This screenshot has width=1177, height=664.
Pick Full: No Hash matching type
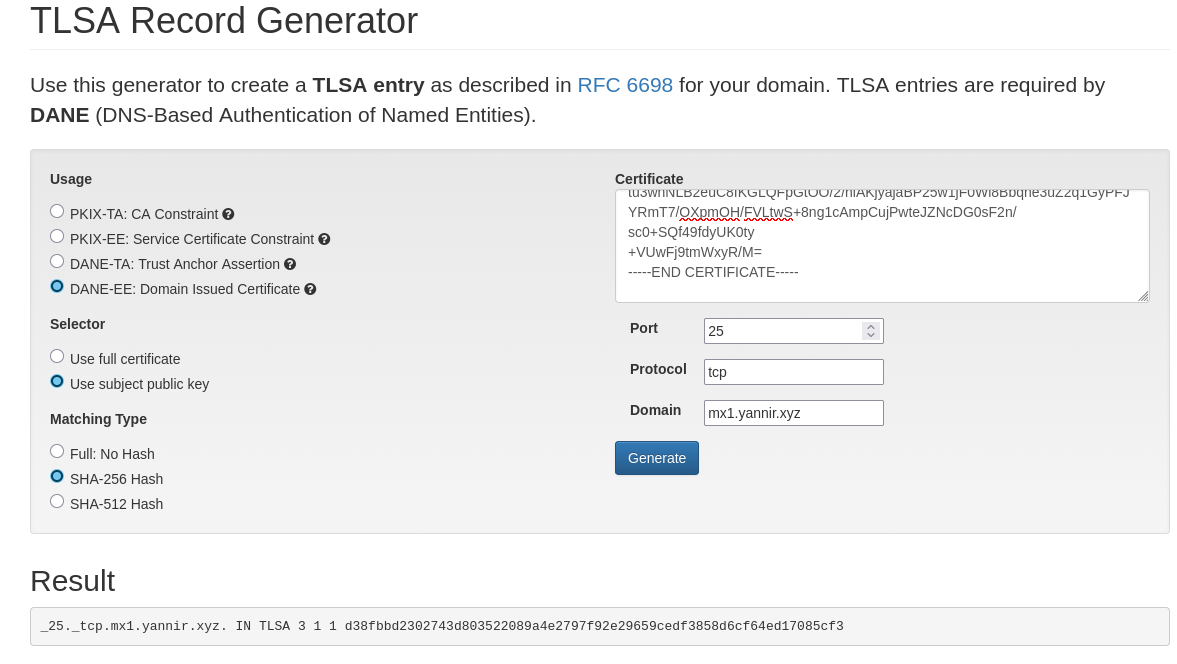[57, 452]
